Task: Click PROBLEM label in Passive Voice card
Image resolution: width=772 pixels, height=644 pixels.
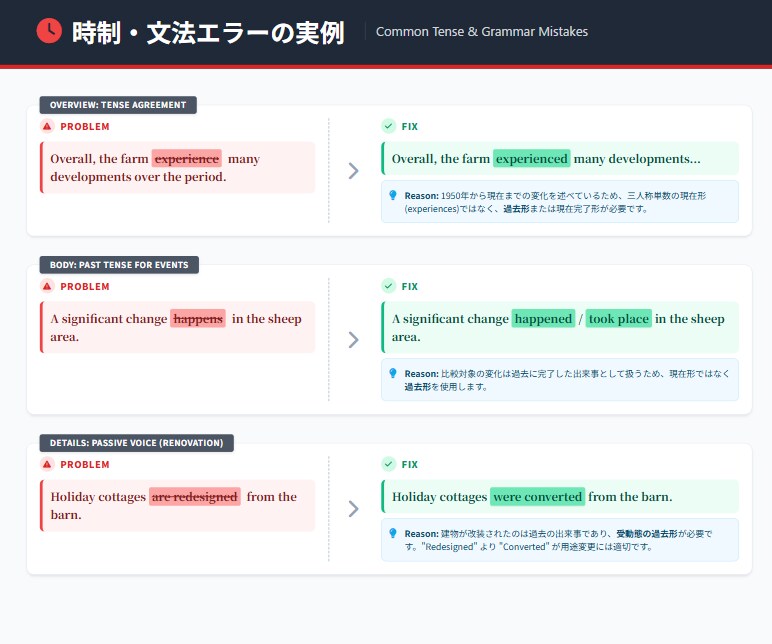Action: click(x=85, y=464)
